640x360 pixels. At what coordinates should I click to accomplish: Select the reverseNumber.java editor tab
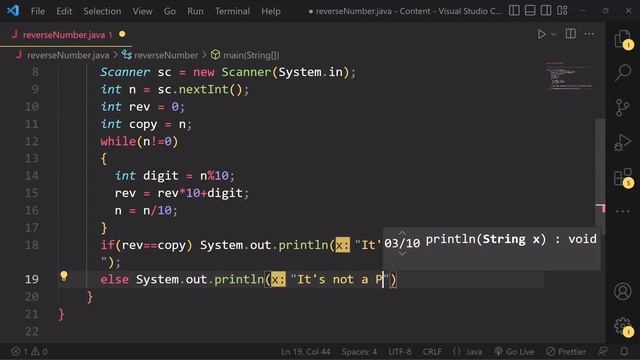coord(65,35)
